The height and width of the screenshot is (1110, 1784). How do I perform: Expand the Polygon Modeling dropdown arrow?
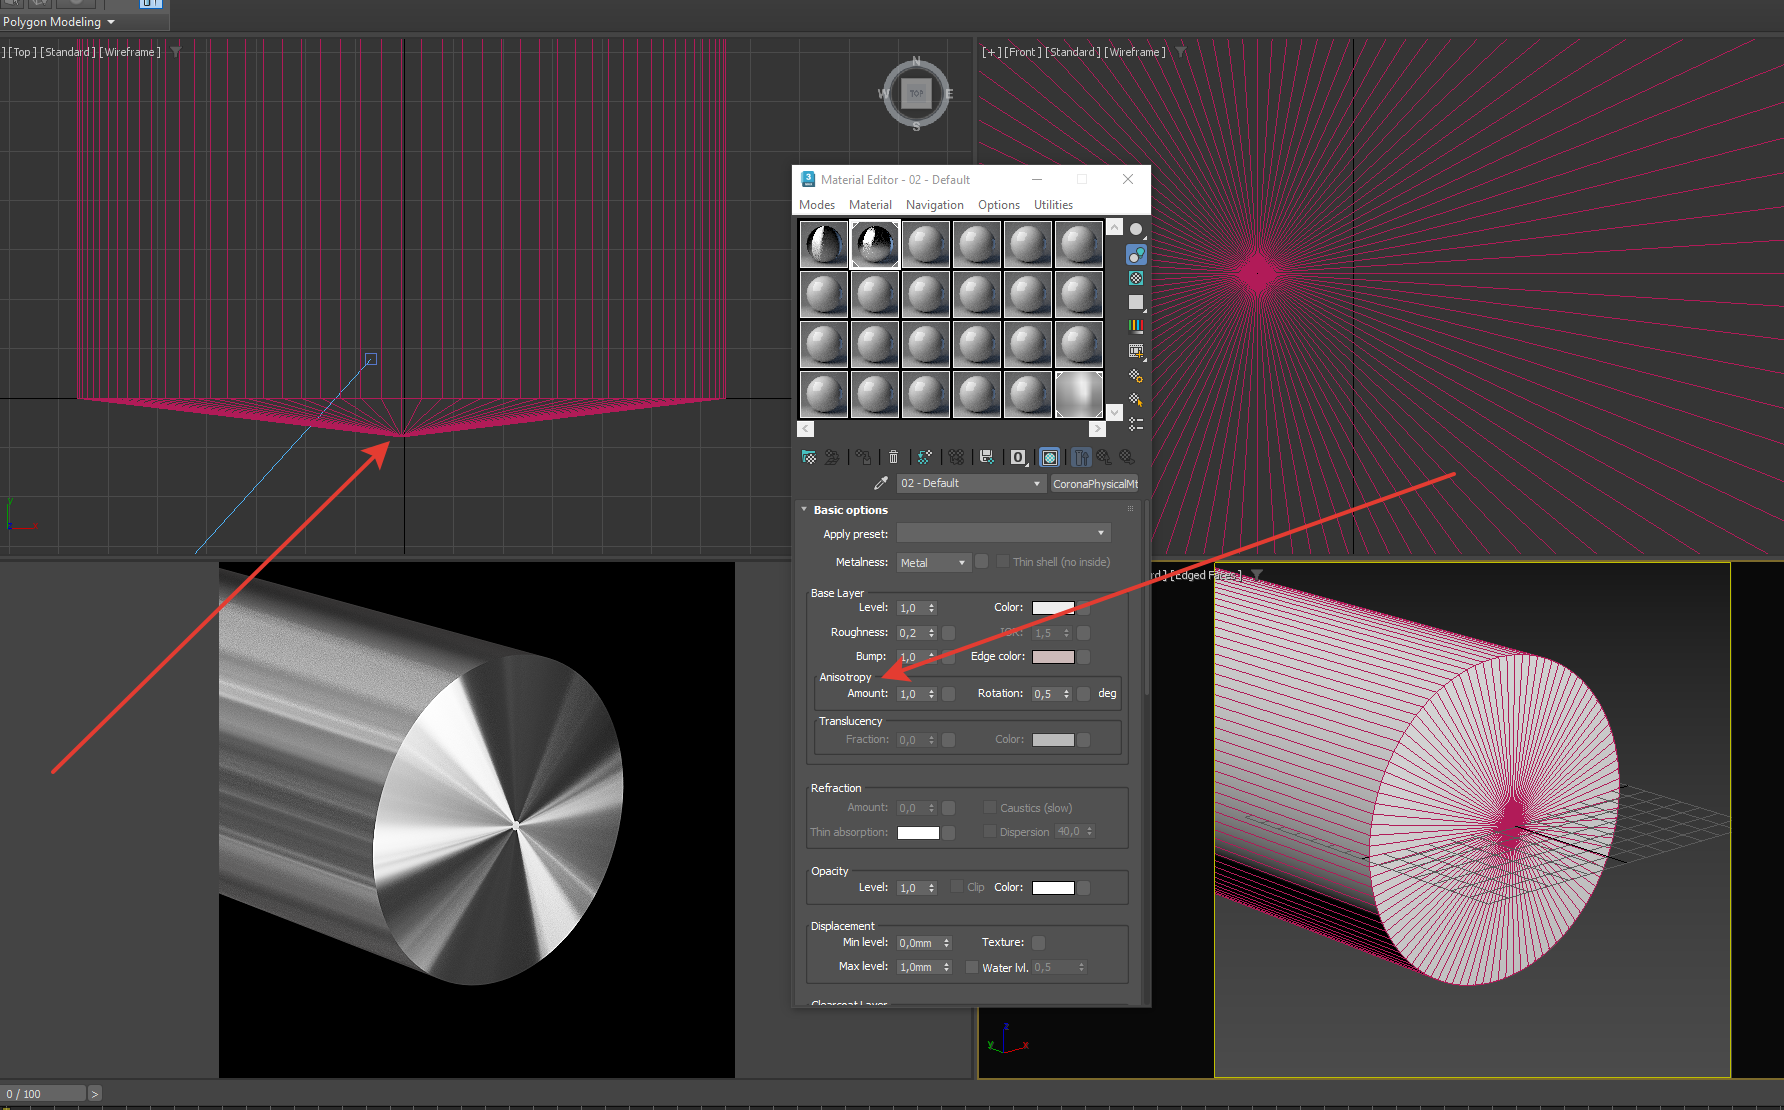coord(111,22)
